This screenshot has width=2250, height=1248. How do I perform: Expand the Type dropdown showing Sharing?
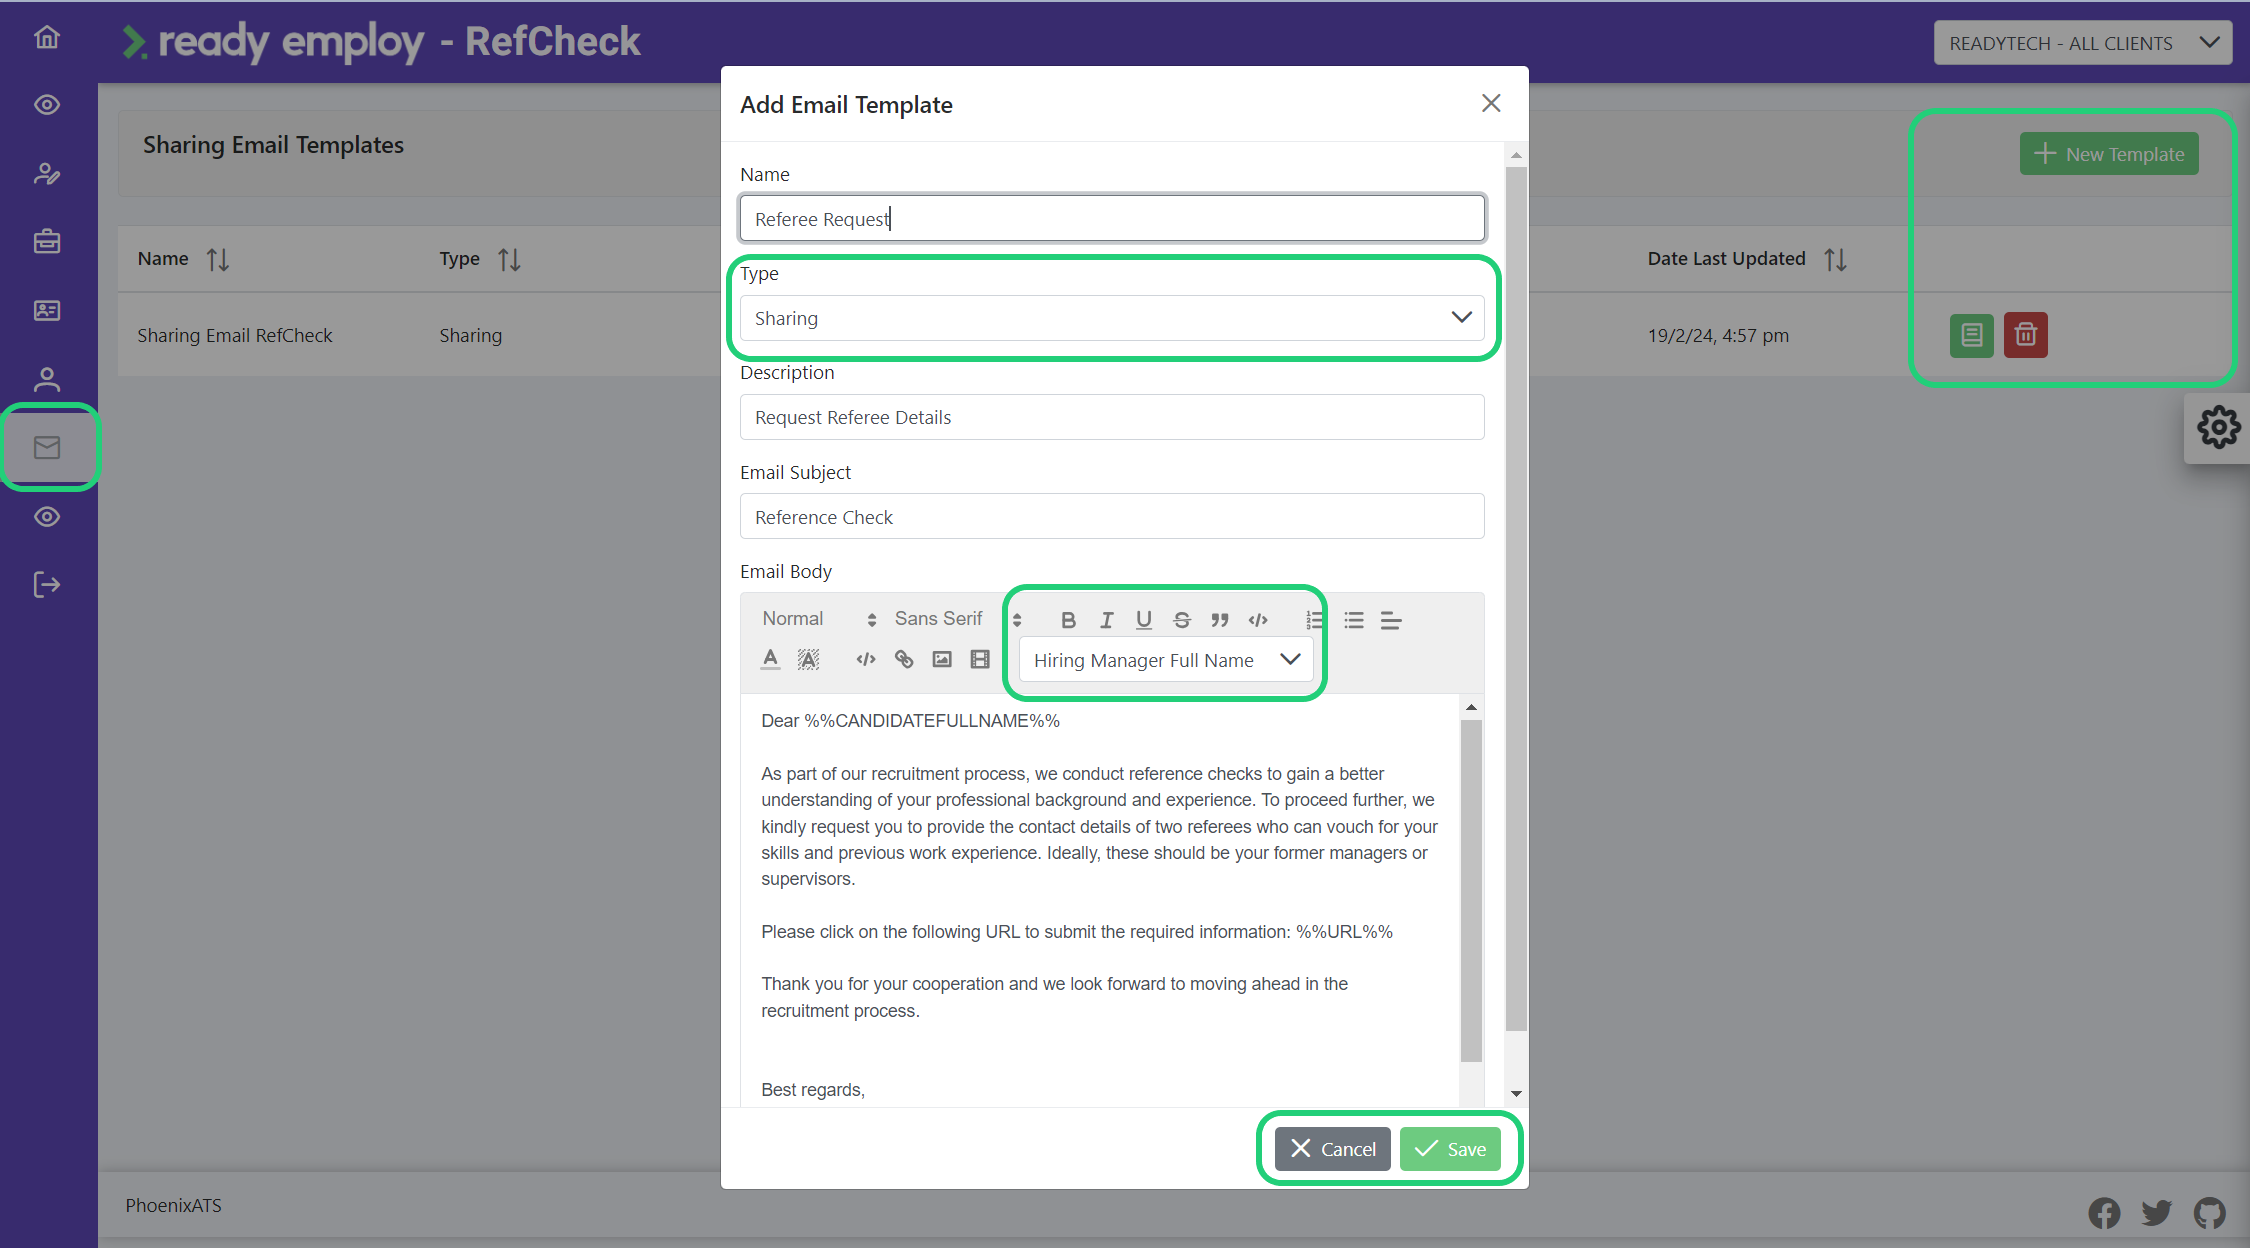click(1112, 318)
